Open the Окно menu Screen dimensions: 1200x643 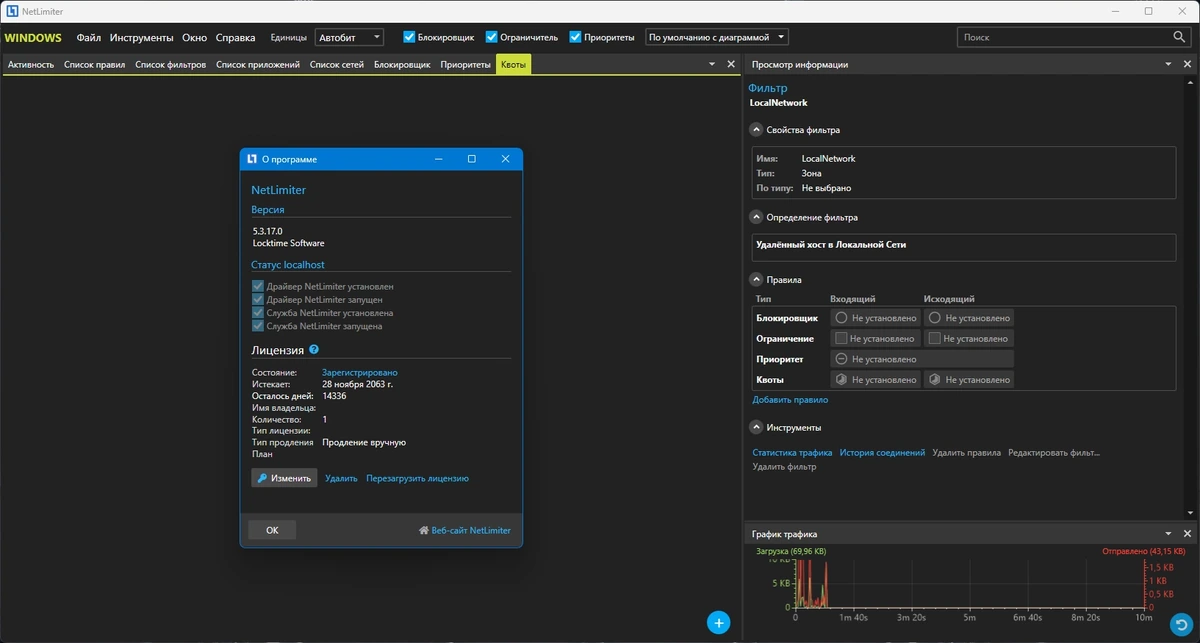pos(195,37)
